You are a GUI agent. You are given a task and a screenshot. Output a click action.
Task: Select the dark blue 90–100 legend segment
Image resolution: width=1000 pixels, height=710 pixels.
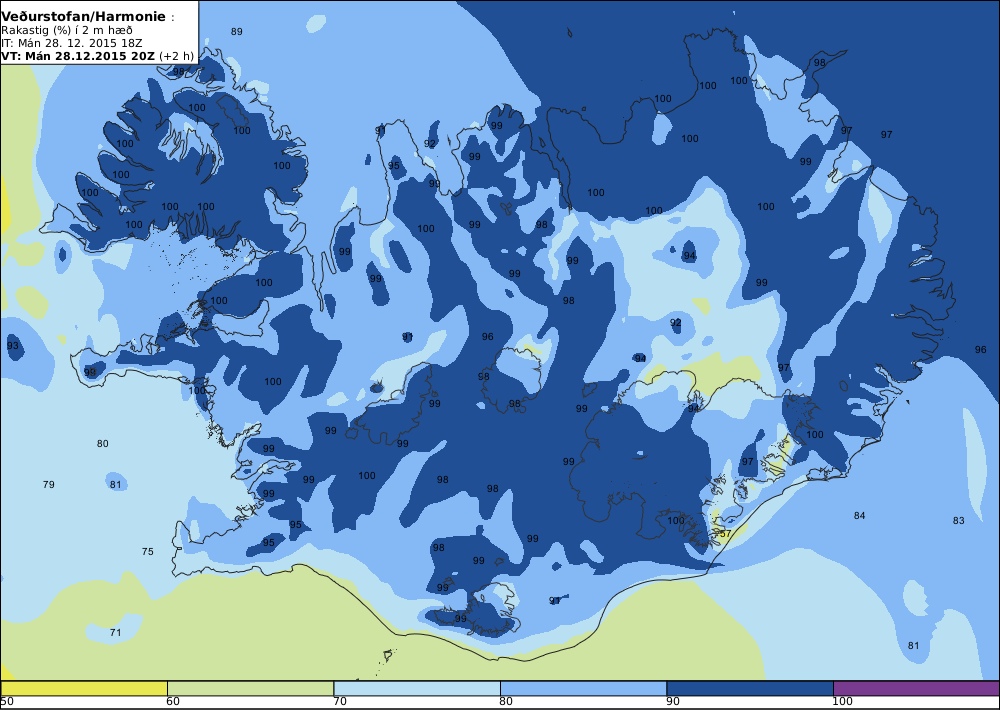749,688
